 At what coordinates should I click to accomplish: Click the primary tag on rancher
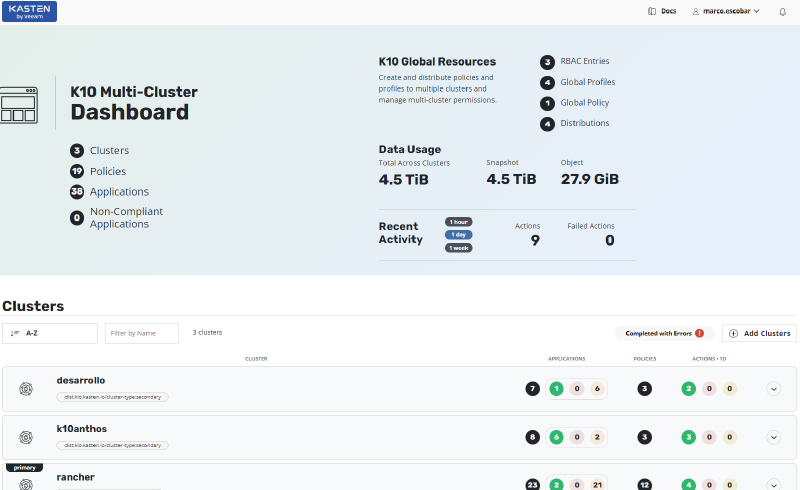pos(24,468)
